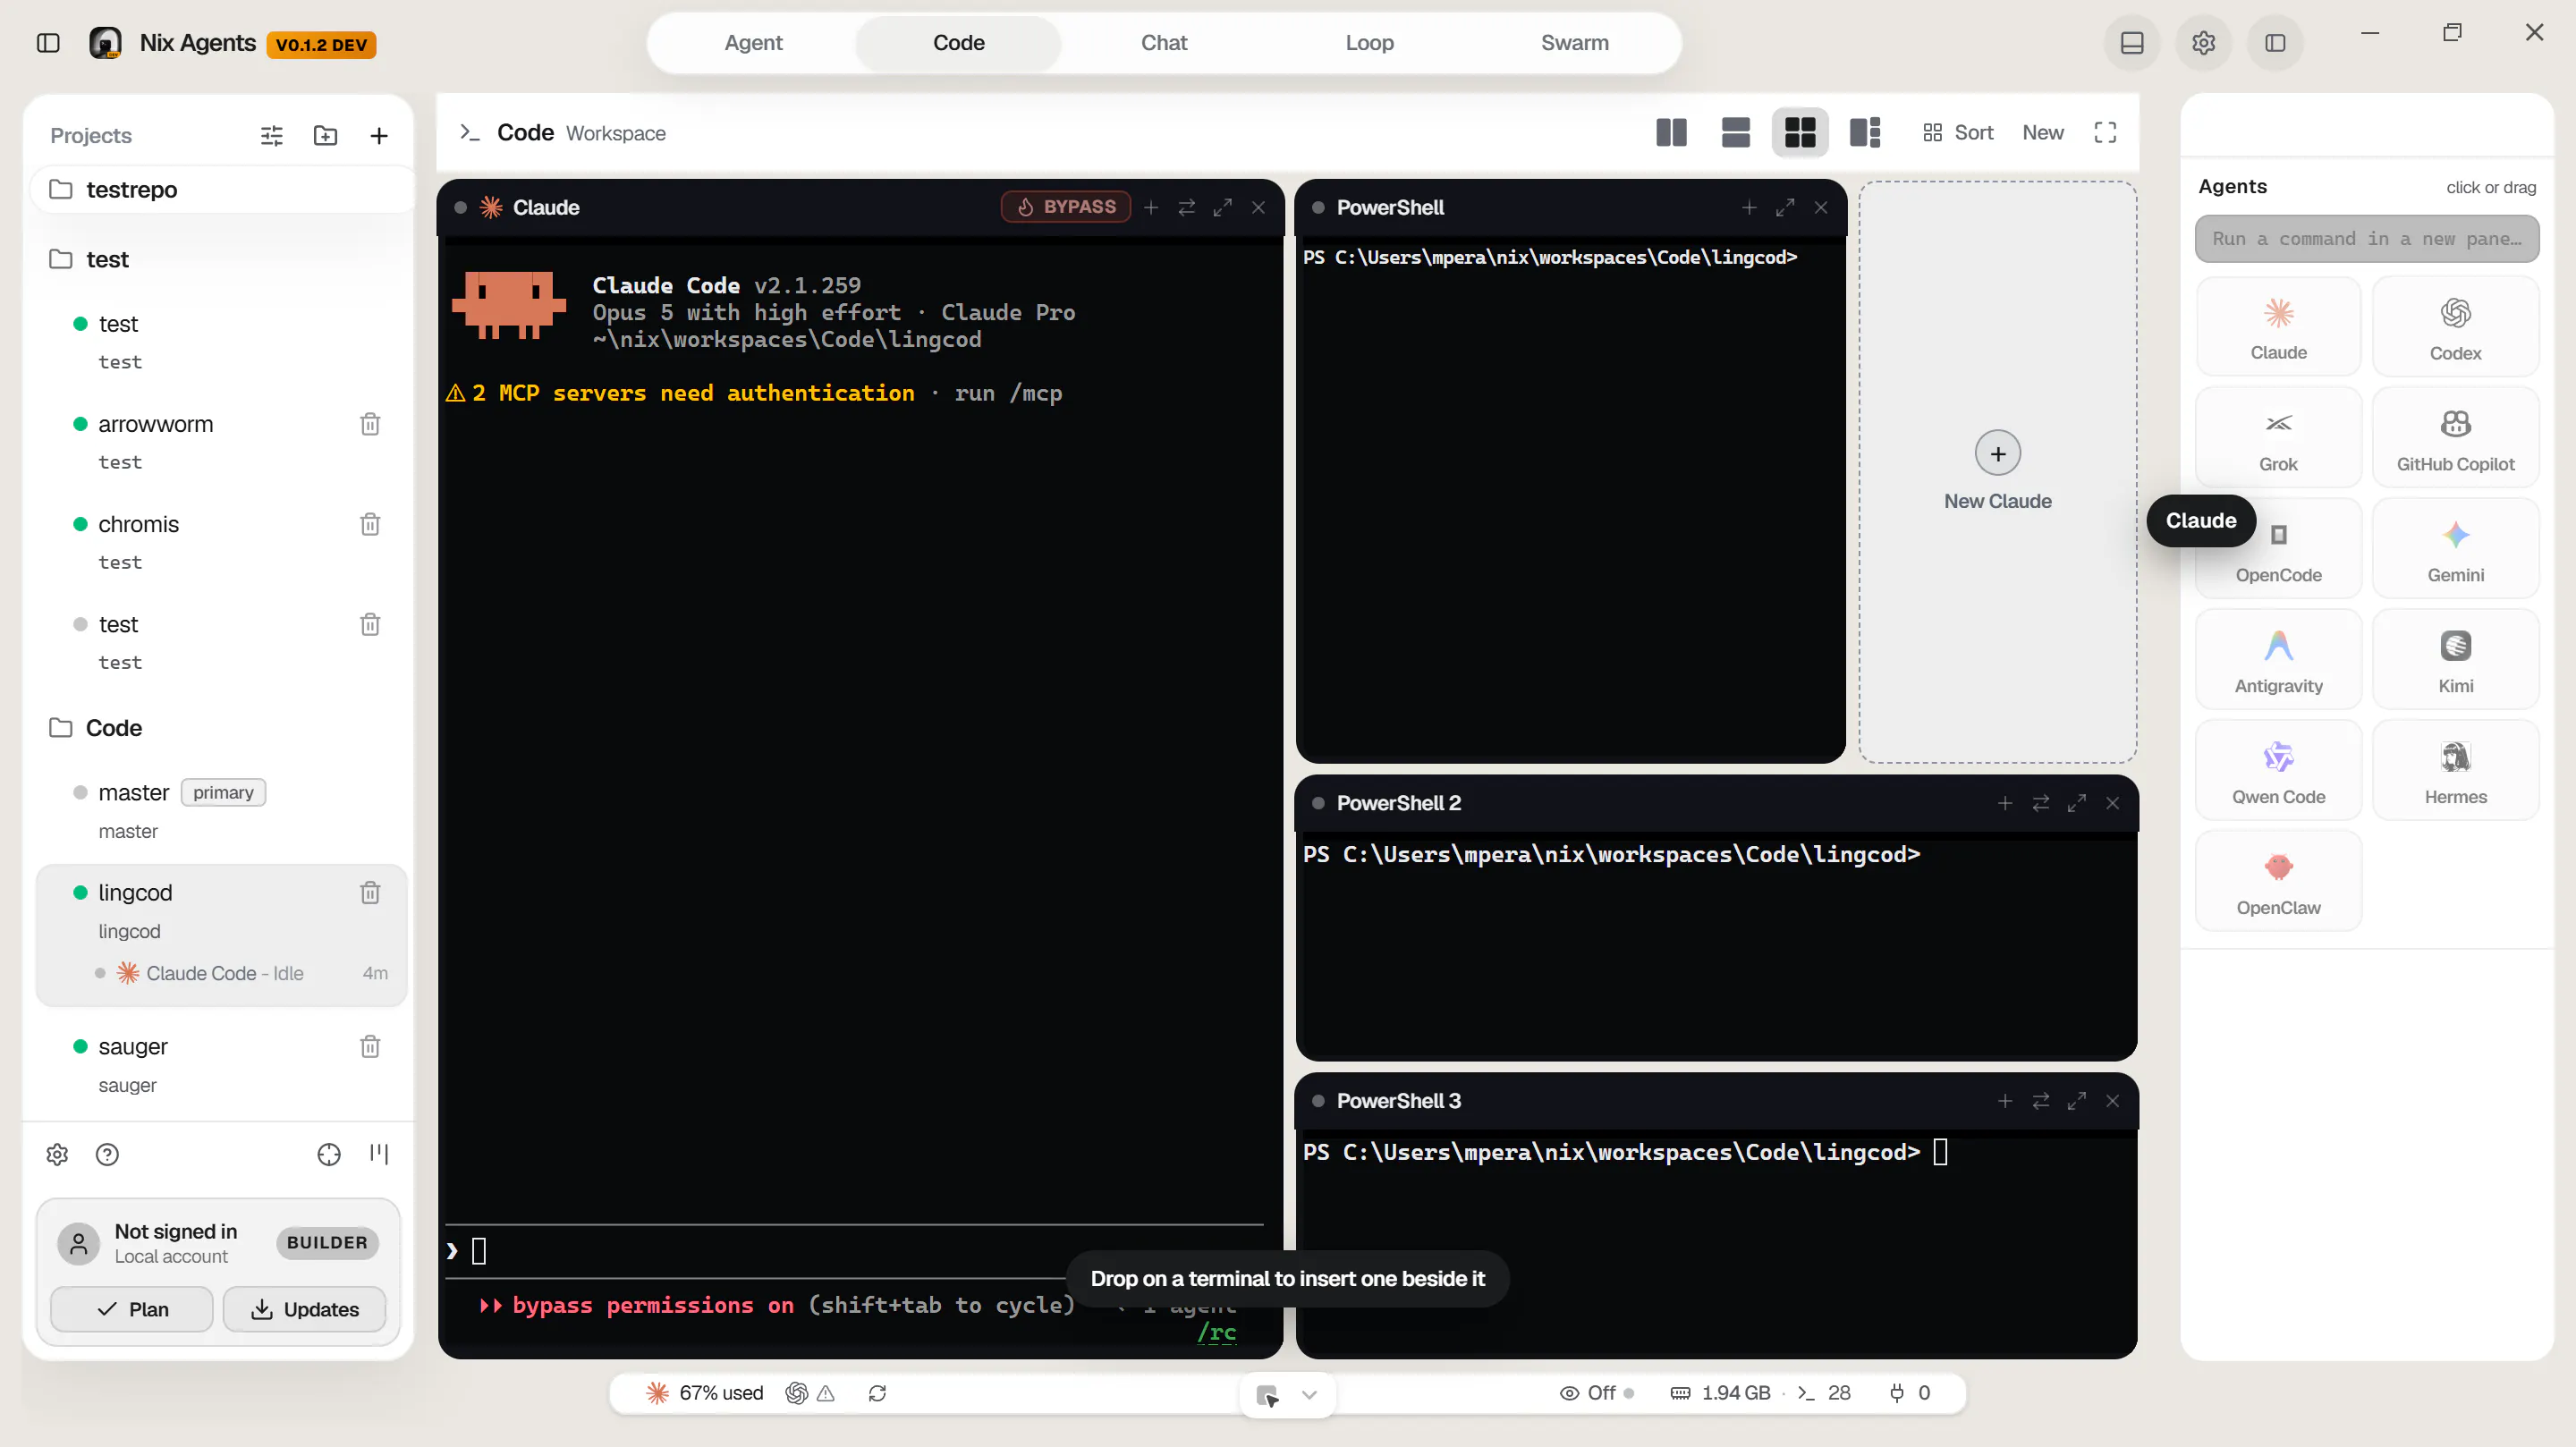Image resolution: width=2576 pixels, height=1447 pixels.
Task: Select the two-column layout icon
Action: coord(1671,133)
